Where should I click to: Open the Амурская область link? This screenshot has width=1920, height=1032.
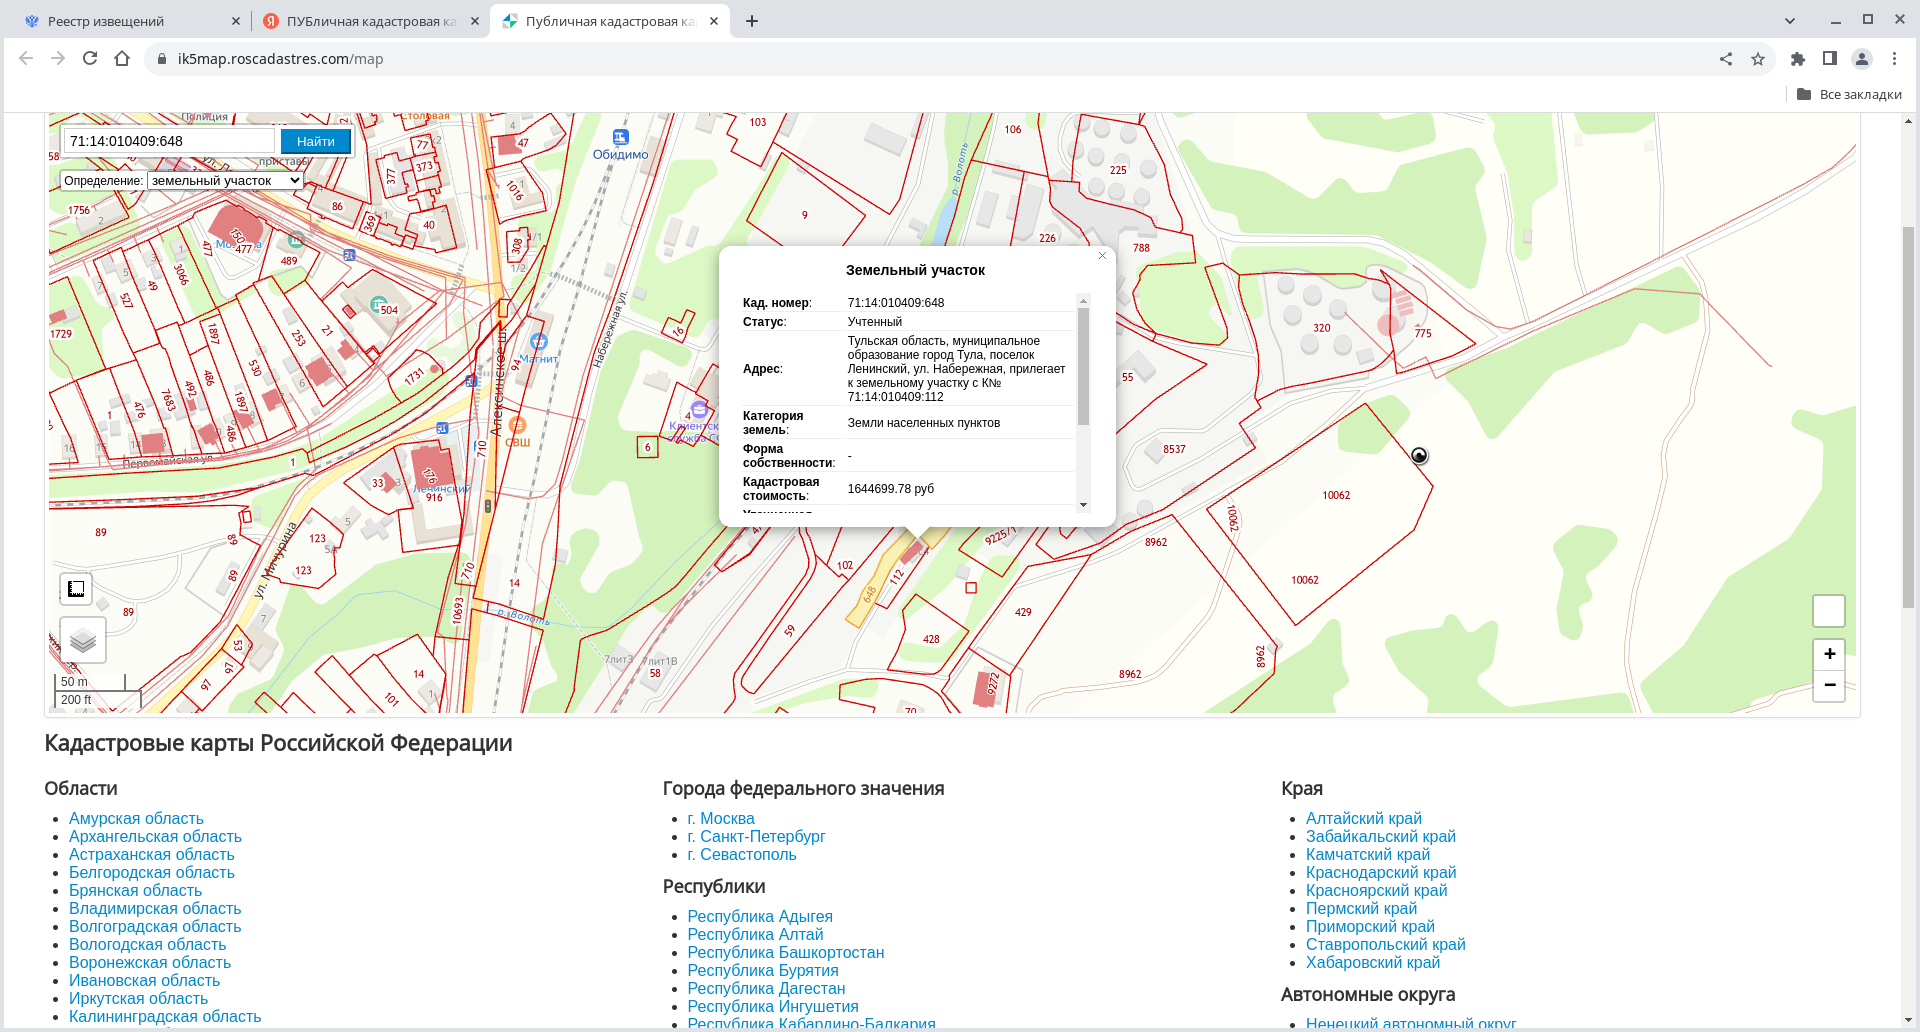[136, 819]
